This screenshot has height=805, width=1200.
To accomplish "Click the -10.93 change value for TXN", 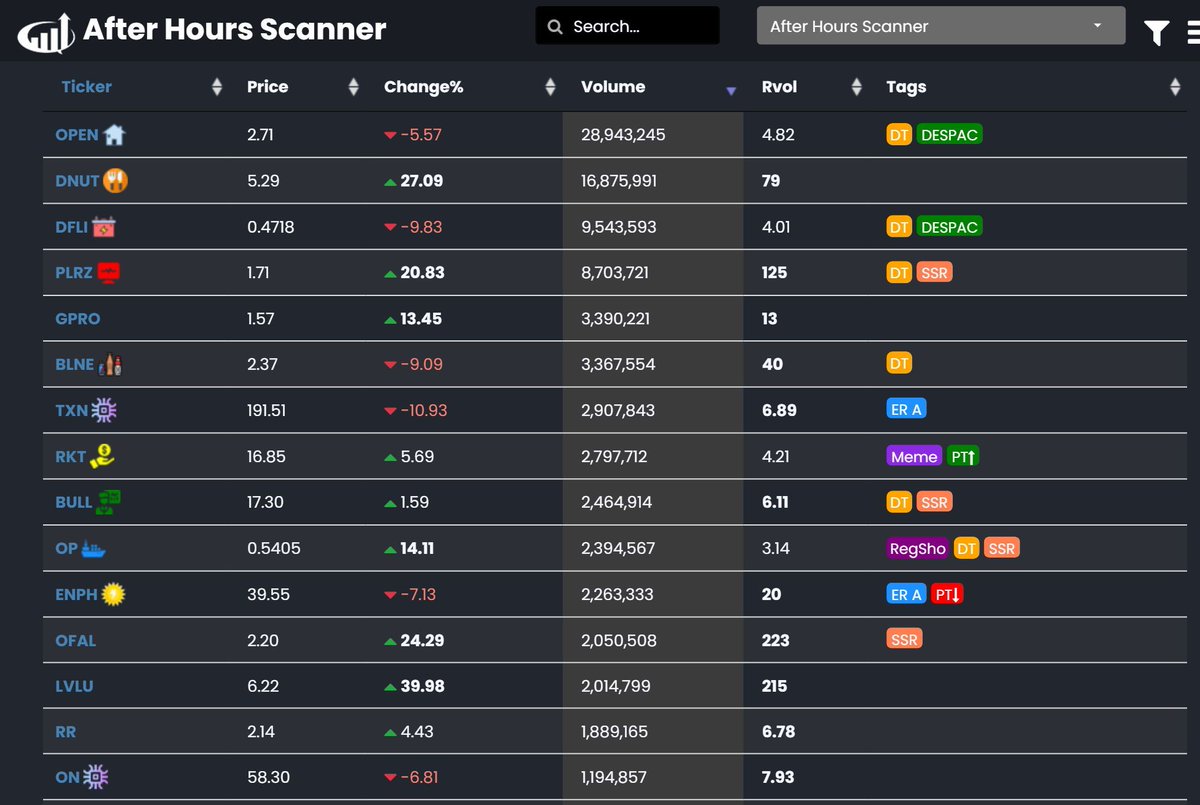I will (424, 410).
